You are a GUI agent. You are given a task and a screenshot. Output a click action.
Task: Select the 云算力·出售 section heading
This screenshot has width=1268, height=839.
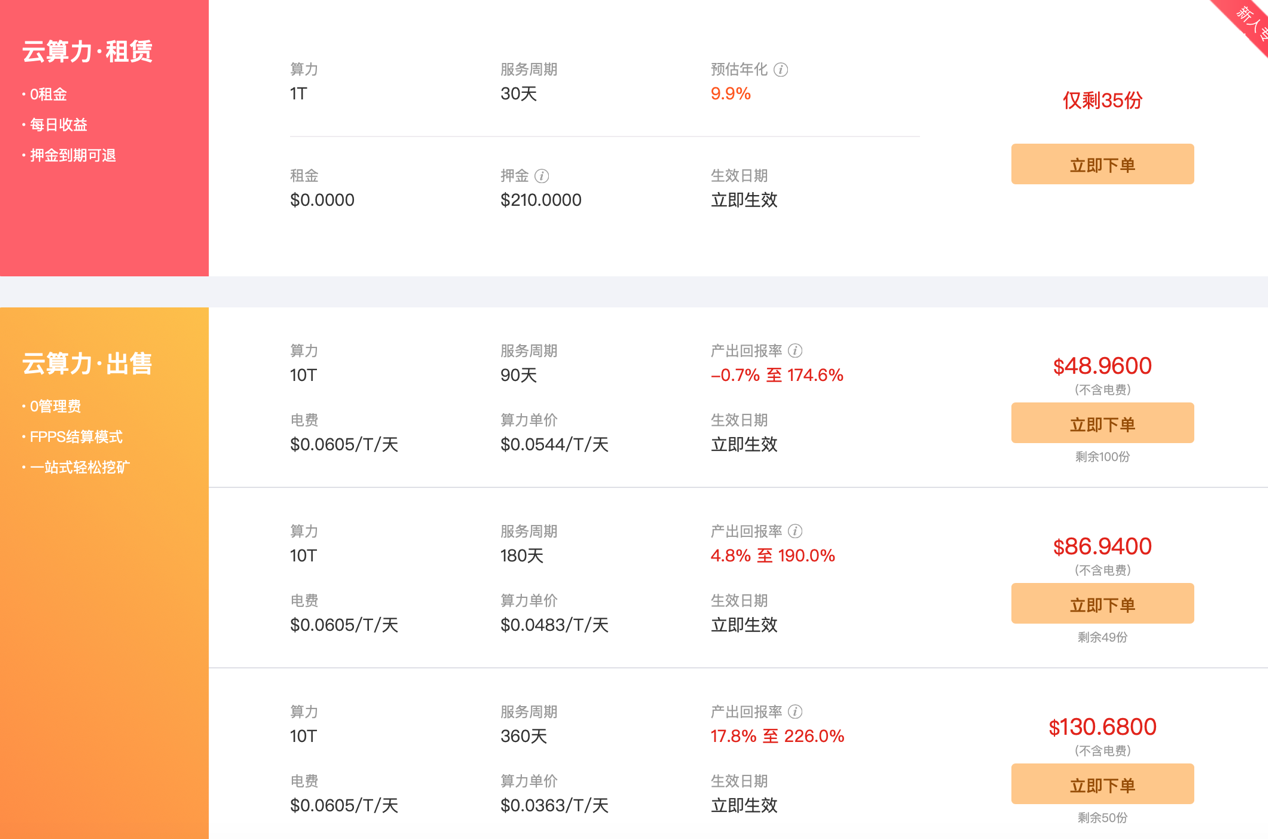[x=87, y=364]
